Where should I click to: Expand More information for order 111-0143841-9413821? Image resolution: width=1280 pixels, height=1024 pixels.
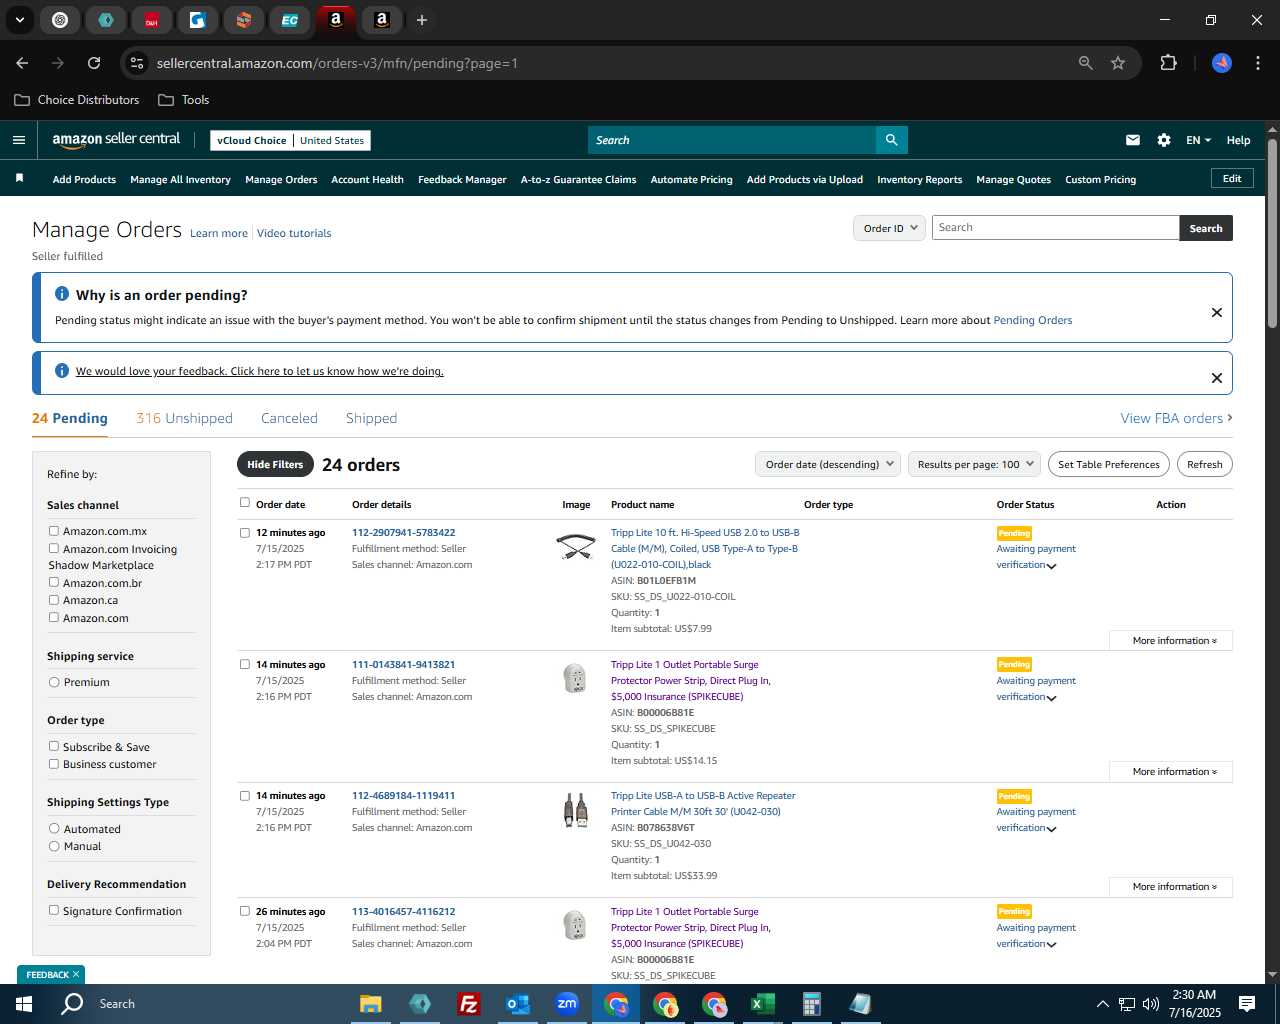point(1171,772)
